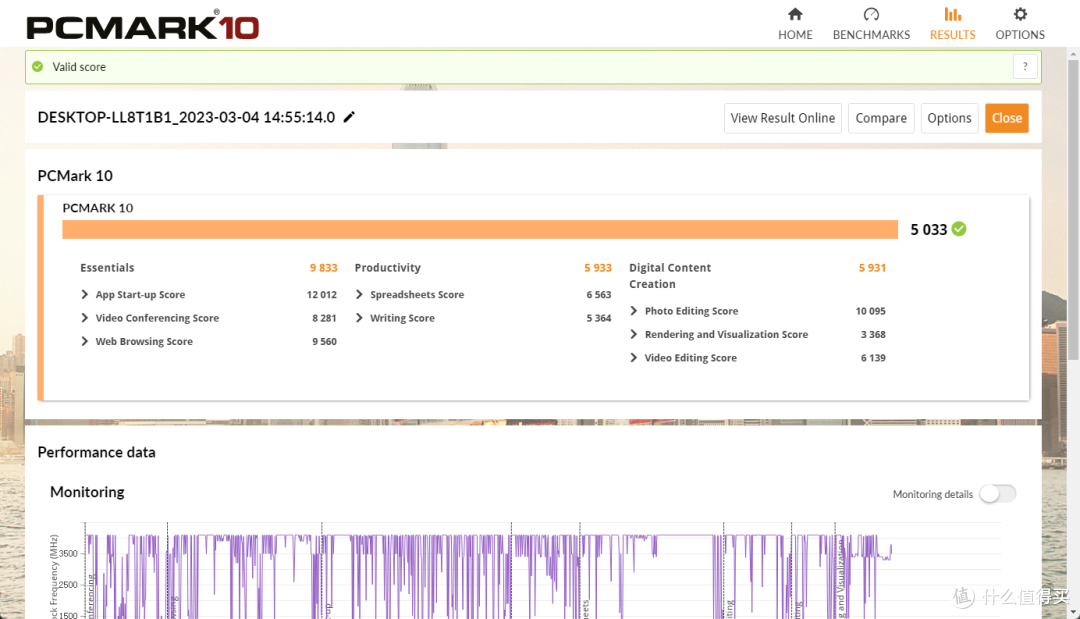Click the Digital Content Creation heading
Image resolution: width=1080 pixels, height=619 pixels.
pyautogui.click(x=669, y=276)
